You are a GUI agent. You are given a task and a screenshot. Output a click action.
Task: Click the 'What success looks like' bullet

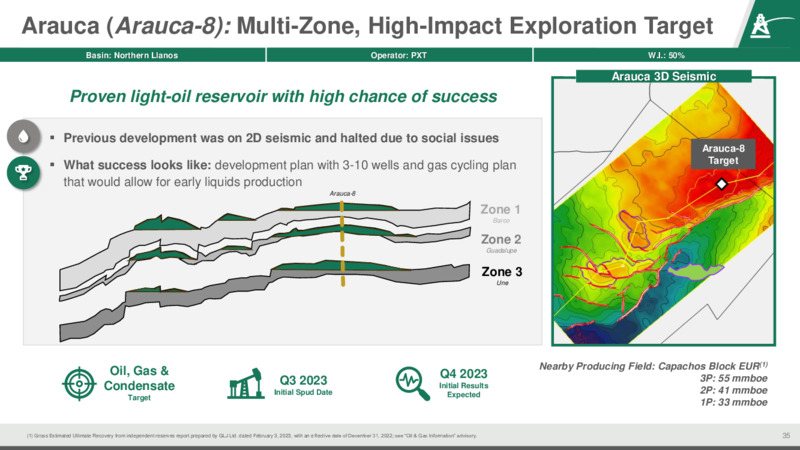290,173
